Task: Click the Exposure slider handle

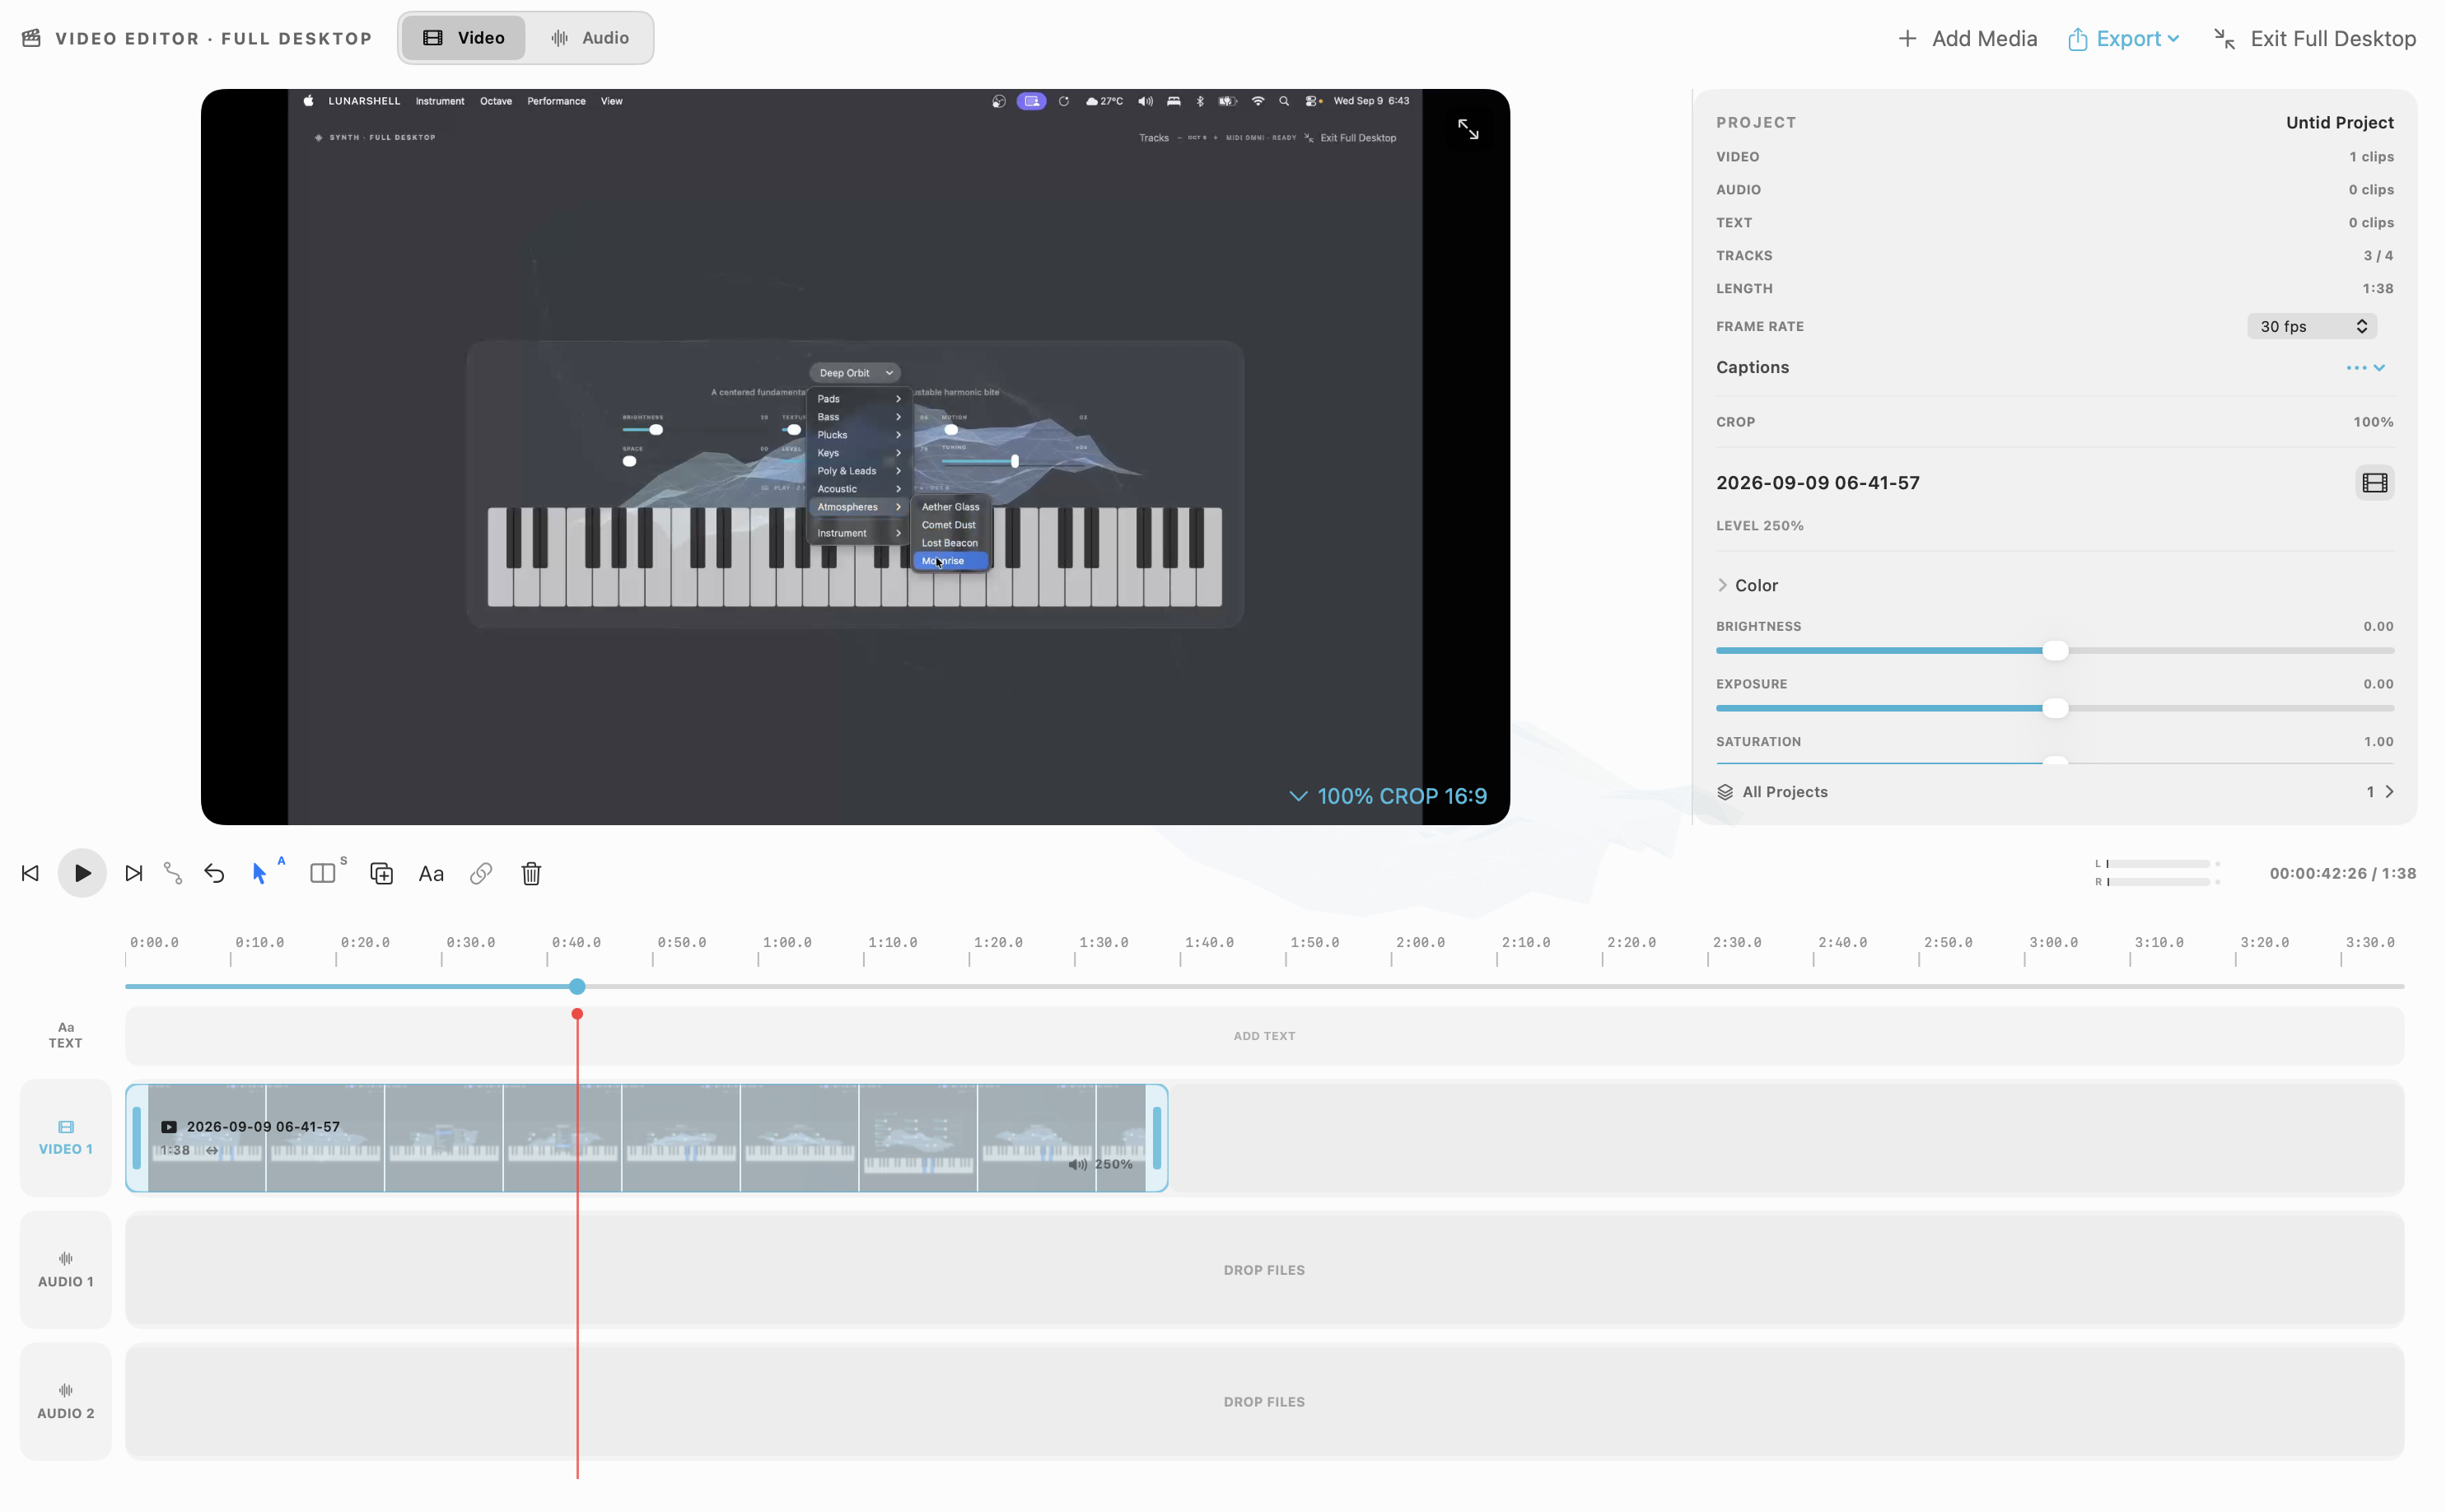Action: pos(2055,708)
